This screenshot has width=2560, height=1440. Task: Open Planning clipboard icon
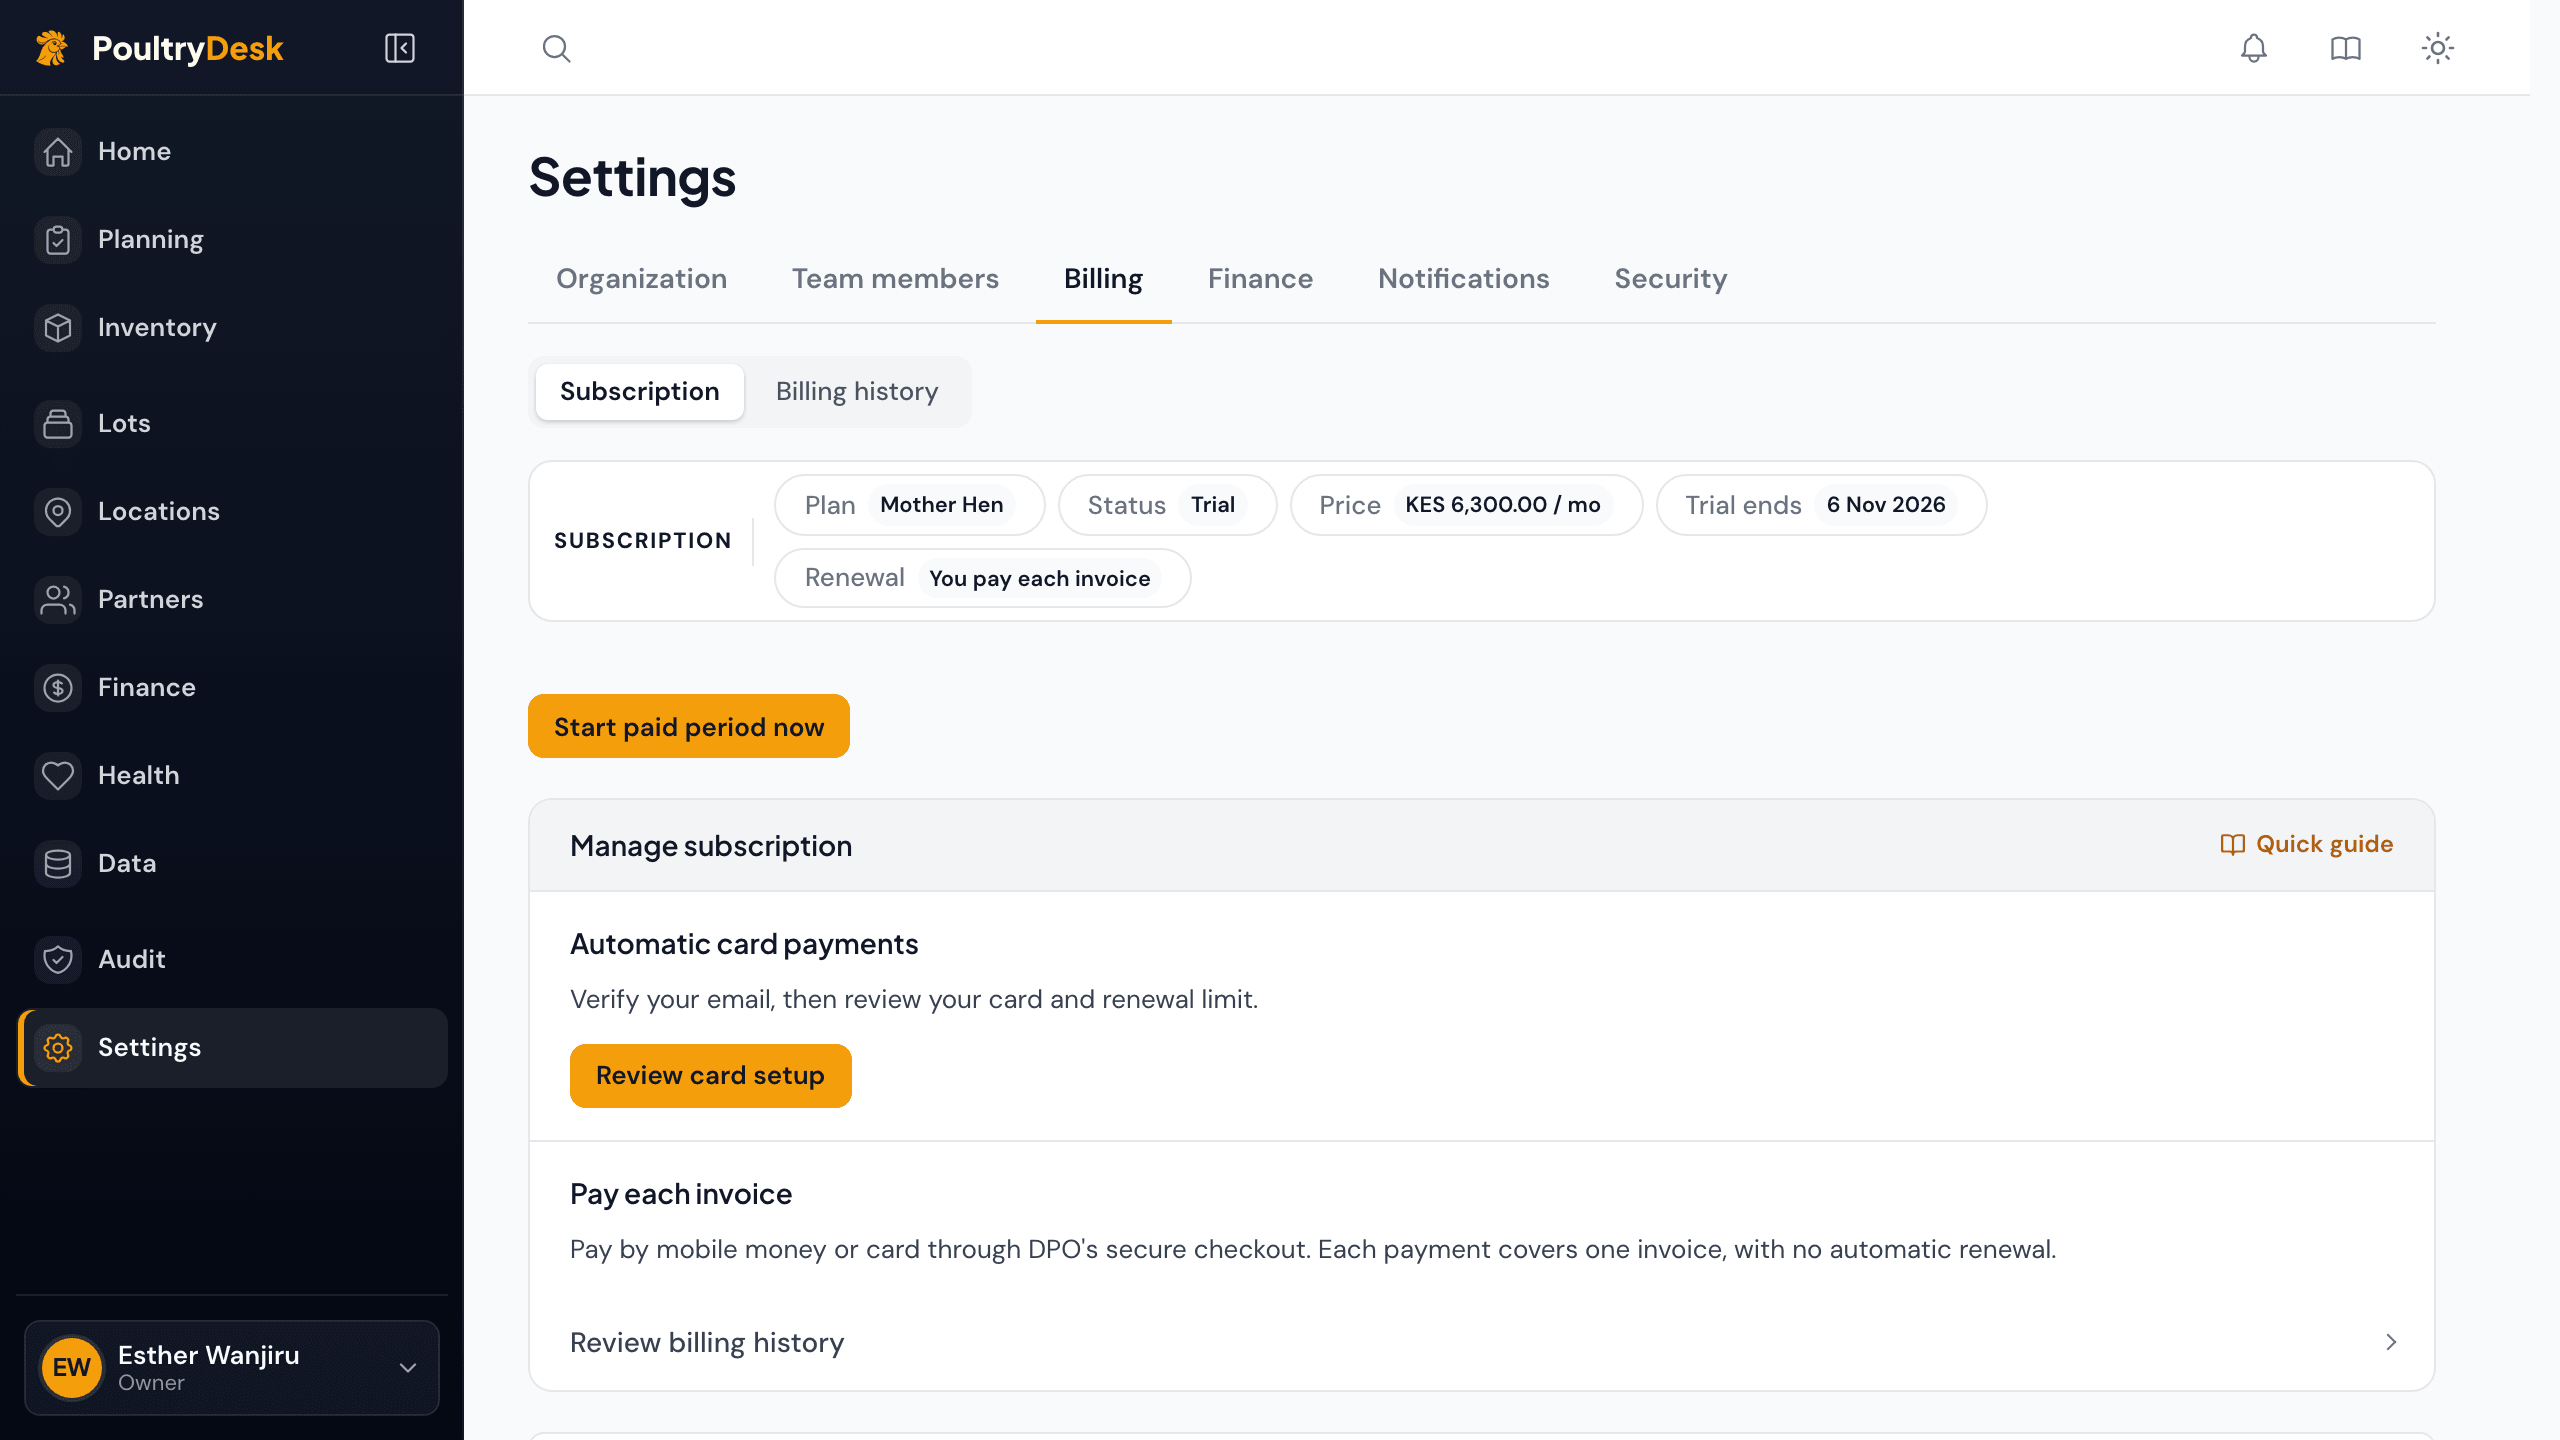point(58,240)
